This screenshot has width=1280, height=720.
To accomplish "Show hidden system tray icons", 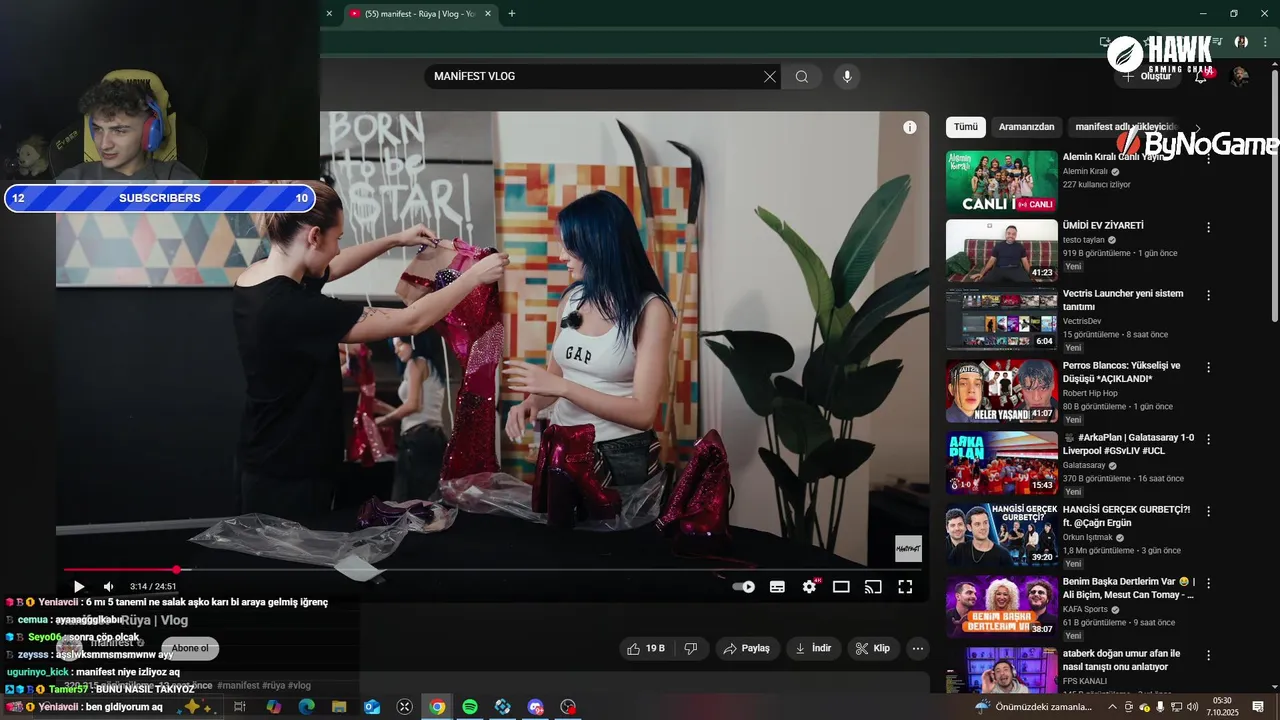I will point(1112,707).
